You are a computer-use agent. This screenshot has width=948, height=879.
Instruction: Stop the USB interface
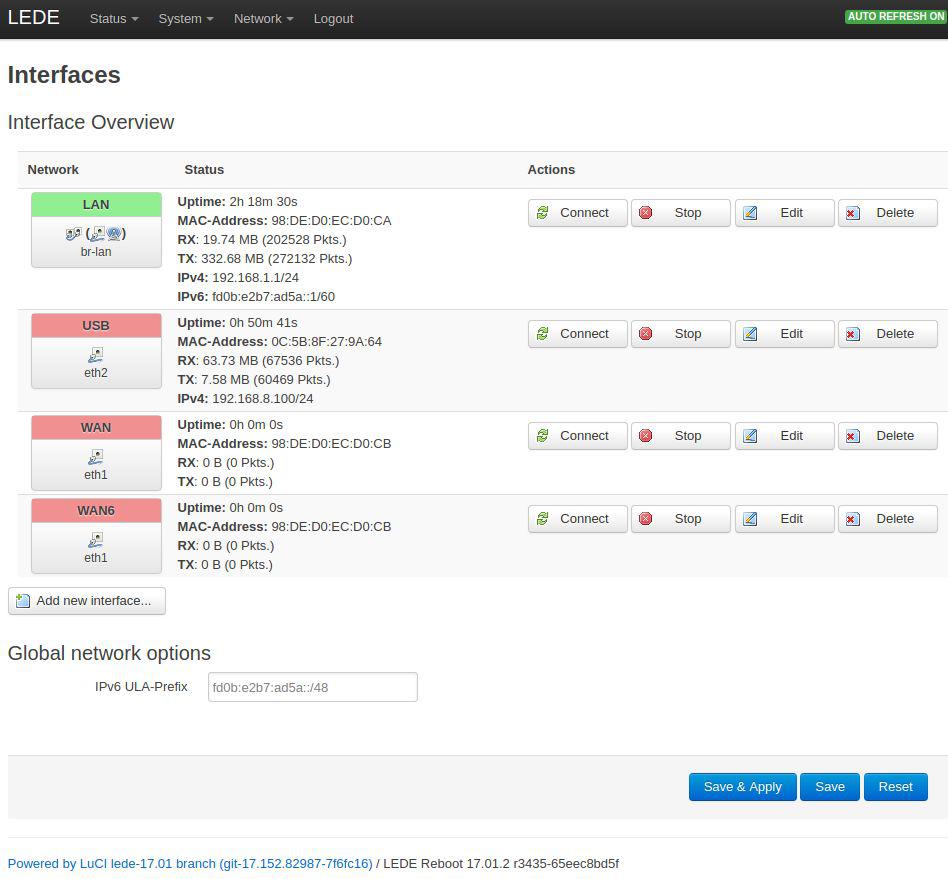coord(681,334)
